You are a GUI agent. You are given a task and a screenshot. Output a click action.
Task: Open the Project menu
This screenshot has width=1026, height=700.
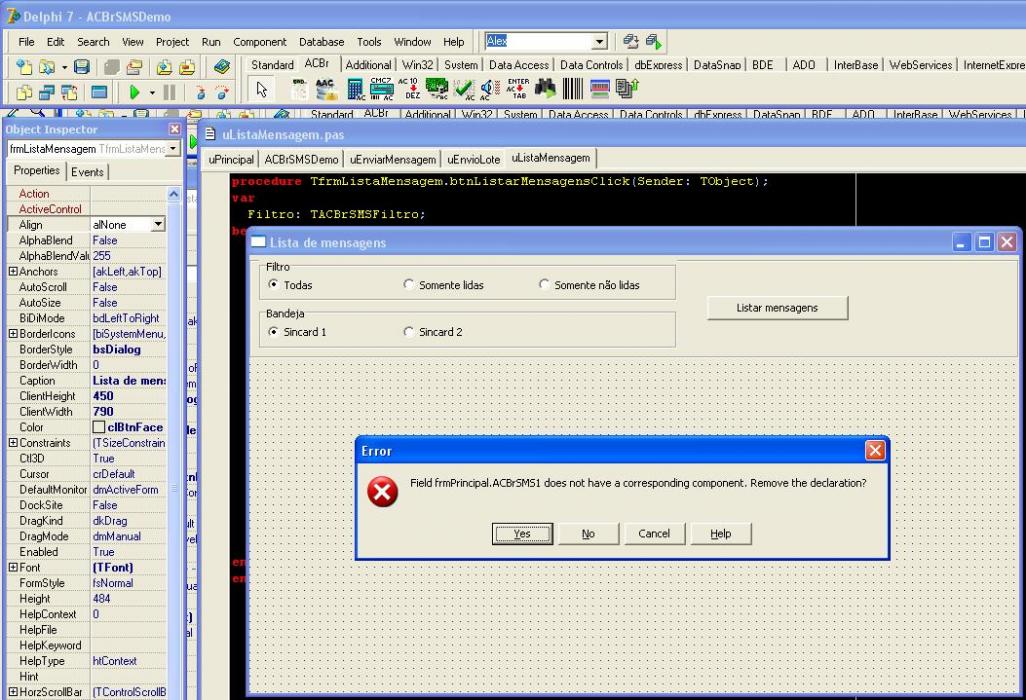coord(172,42)
